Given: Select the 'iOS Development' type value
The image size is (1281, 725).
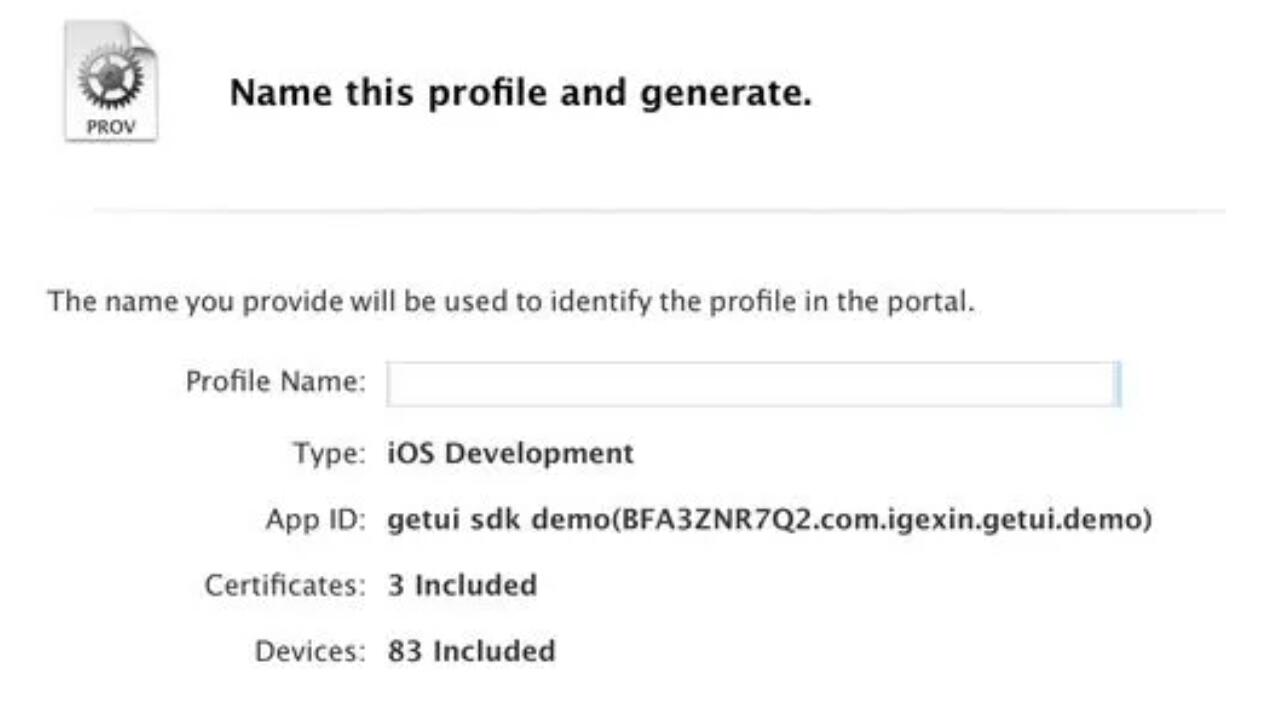Looking at the screenshot, I should pos(510,453).
